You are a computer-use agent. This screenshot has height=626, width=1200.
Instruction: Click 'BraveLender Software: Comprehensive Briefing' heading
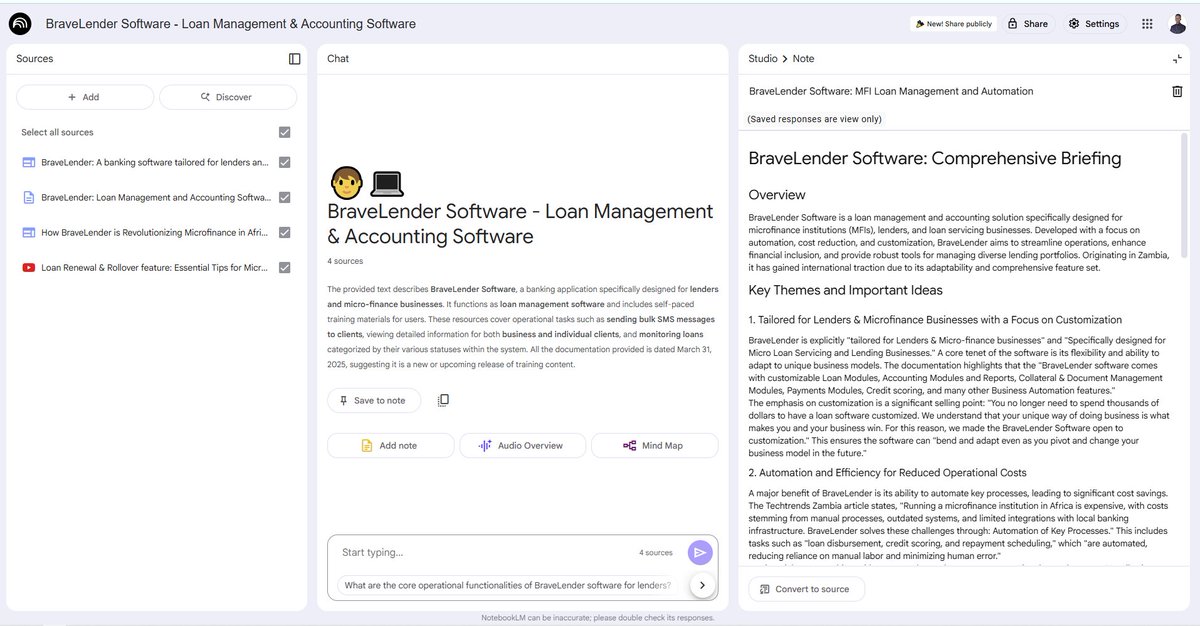(935, 158)
